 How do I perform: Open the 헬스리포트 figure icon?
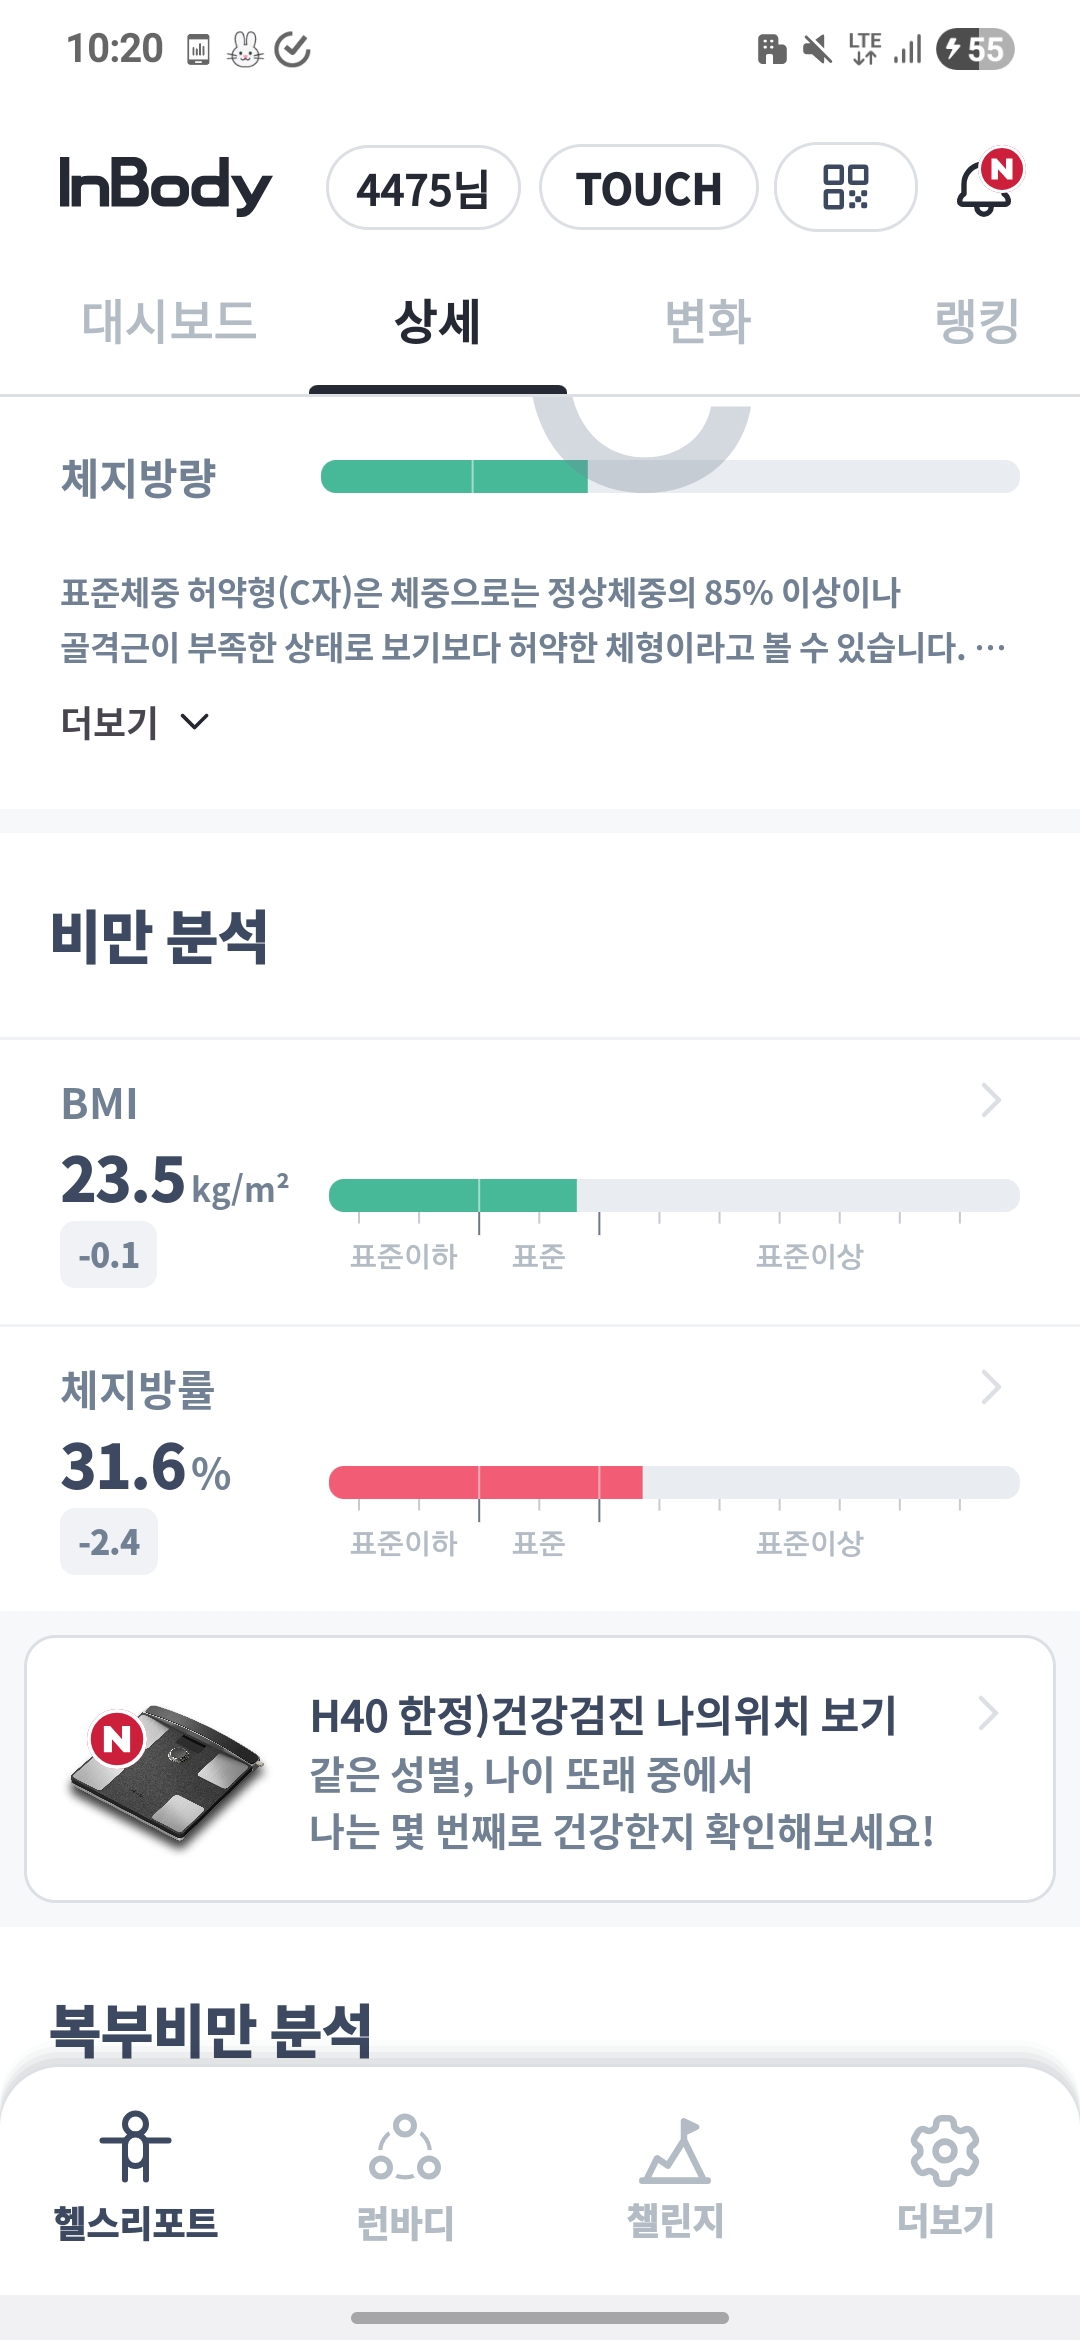136,2146
